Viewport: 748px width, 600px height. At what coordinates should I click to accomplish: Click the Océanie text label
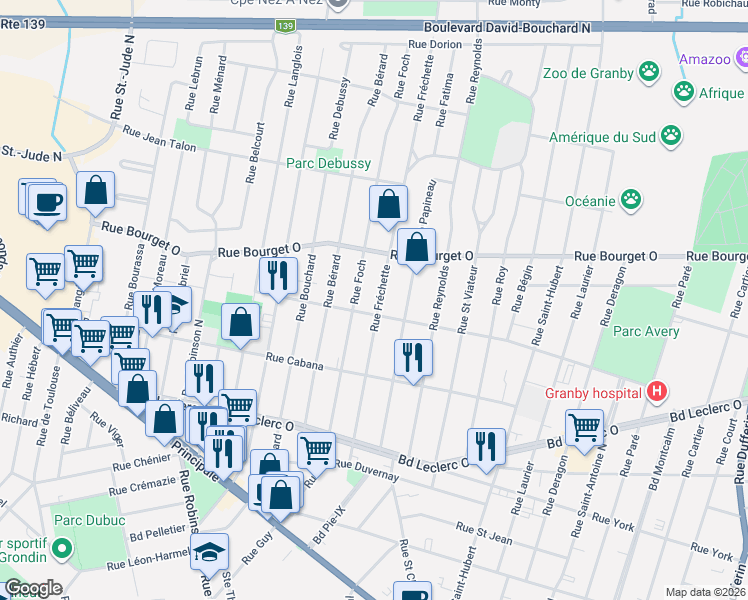coord(590,201)
